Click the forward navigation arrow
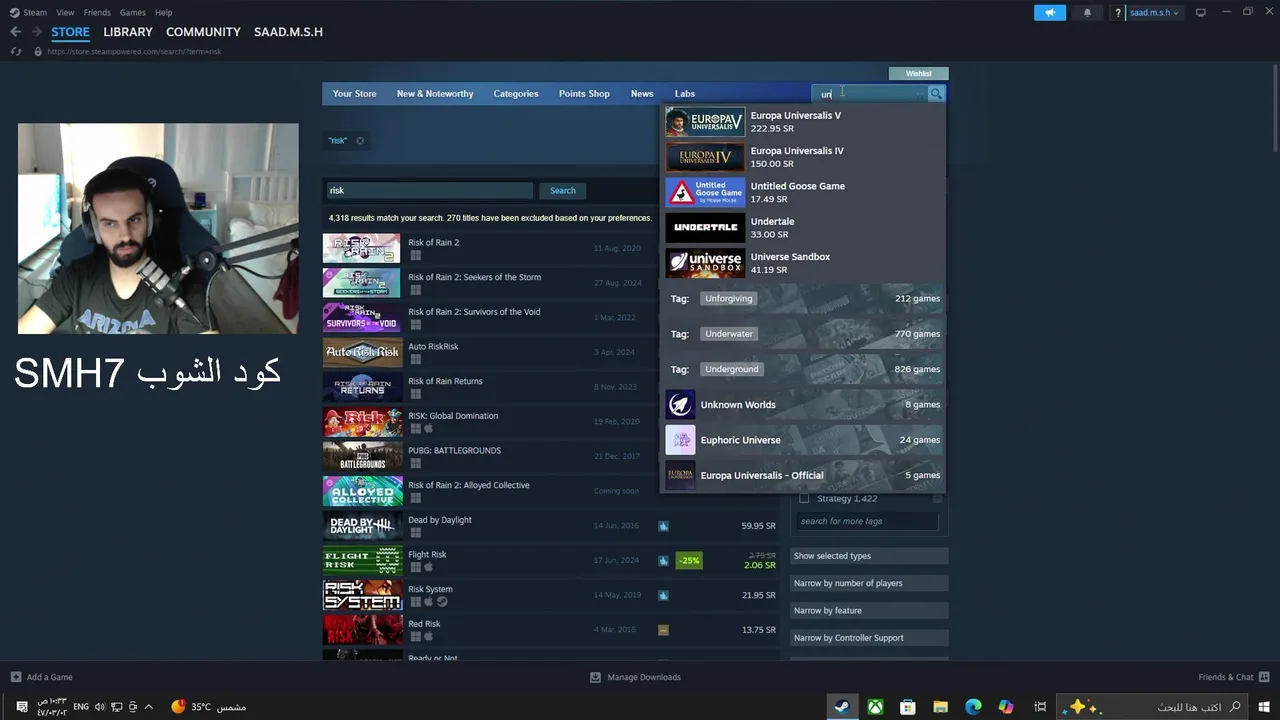This screenshot has width=1280, height=720. click(35, 32)
